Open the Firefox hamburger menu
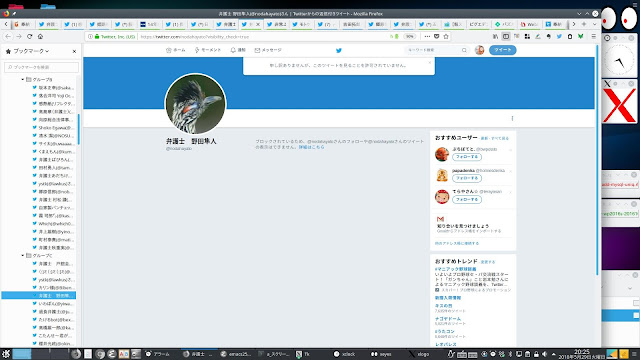640x360 pixels. 594,36
